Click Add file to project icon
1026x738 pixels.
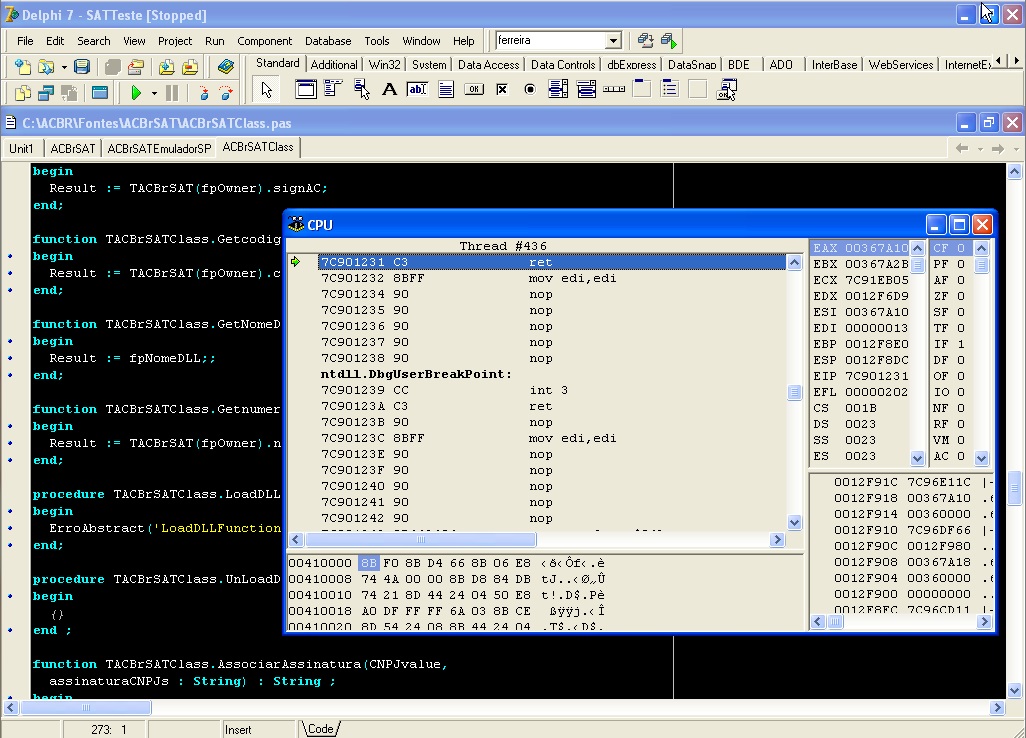click(166, 67)
